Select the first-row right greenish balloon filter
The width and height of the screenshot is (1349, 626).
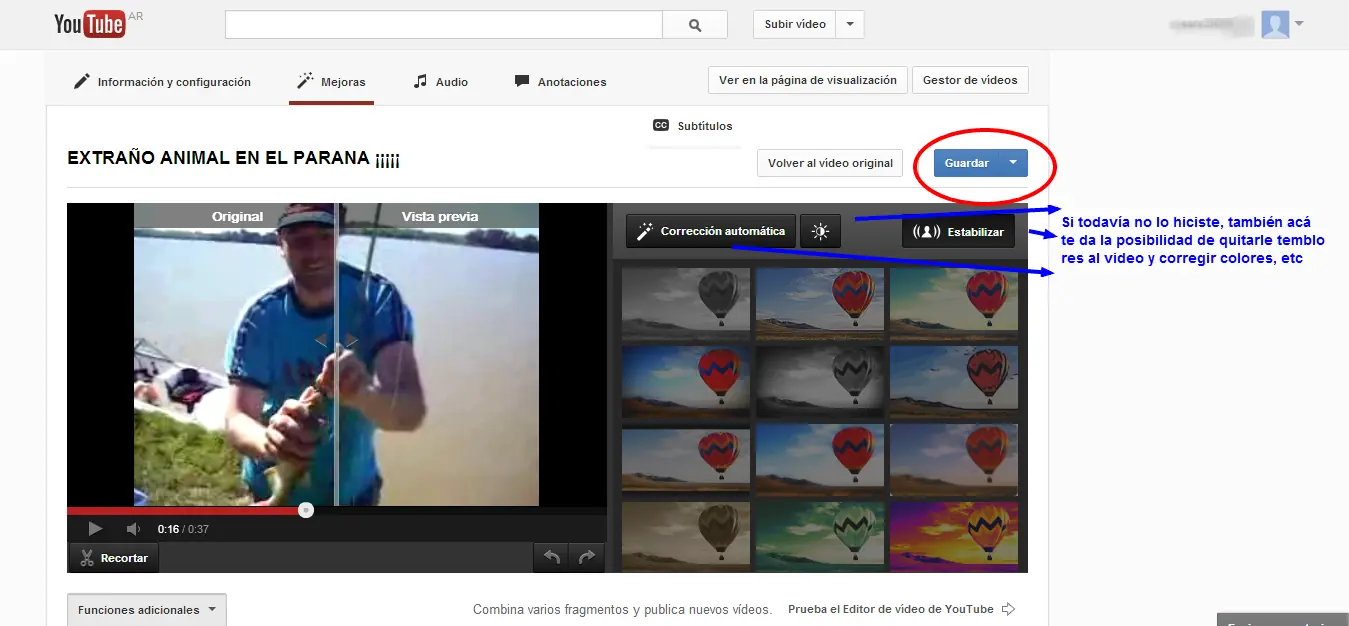click(954, 304)
